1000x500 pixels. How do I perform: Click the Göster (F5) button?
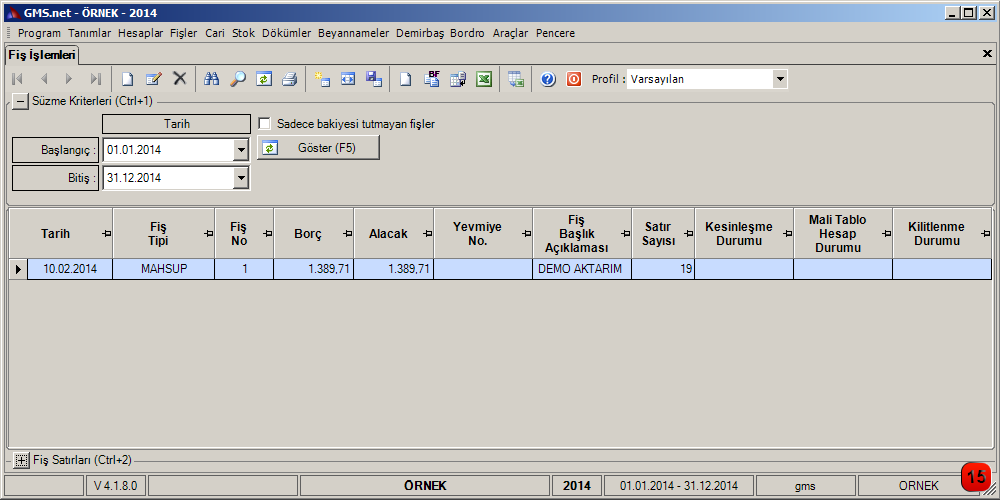(319, 148)
